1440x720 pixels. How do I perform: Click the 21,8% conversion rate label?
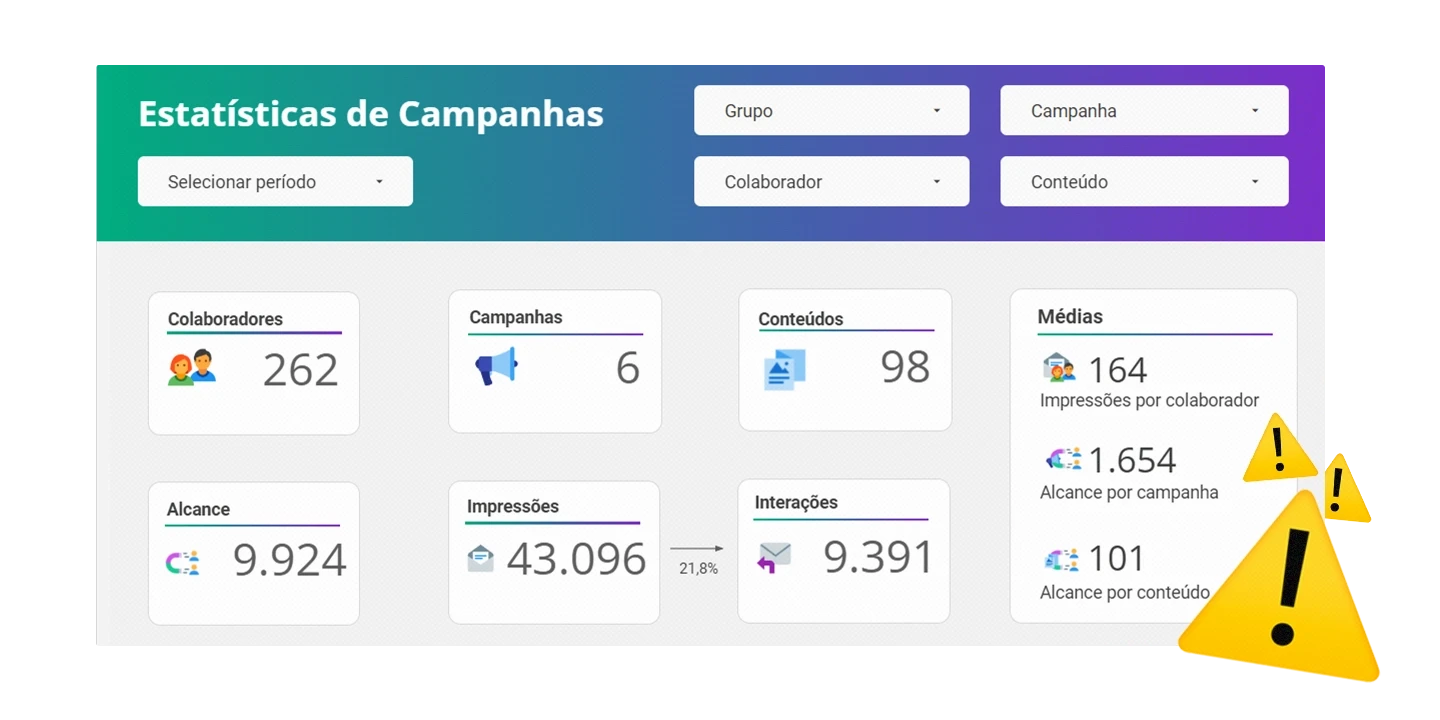click(x=698, y=568)
